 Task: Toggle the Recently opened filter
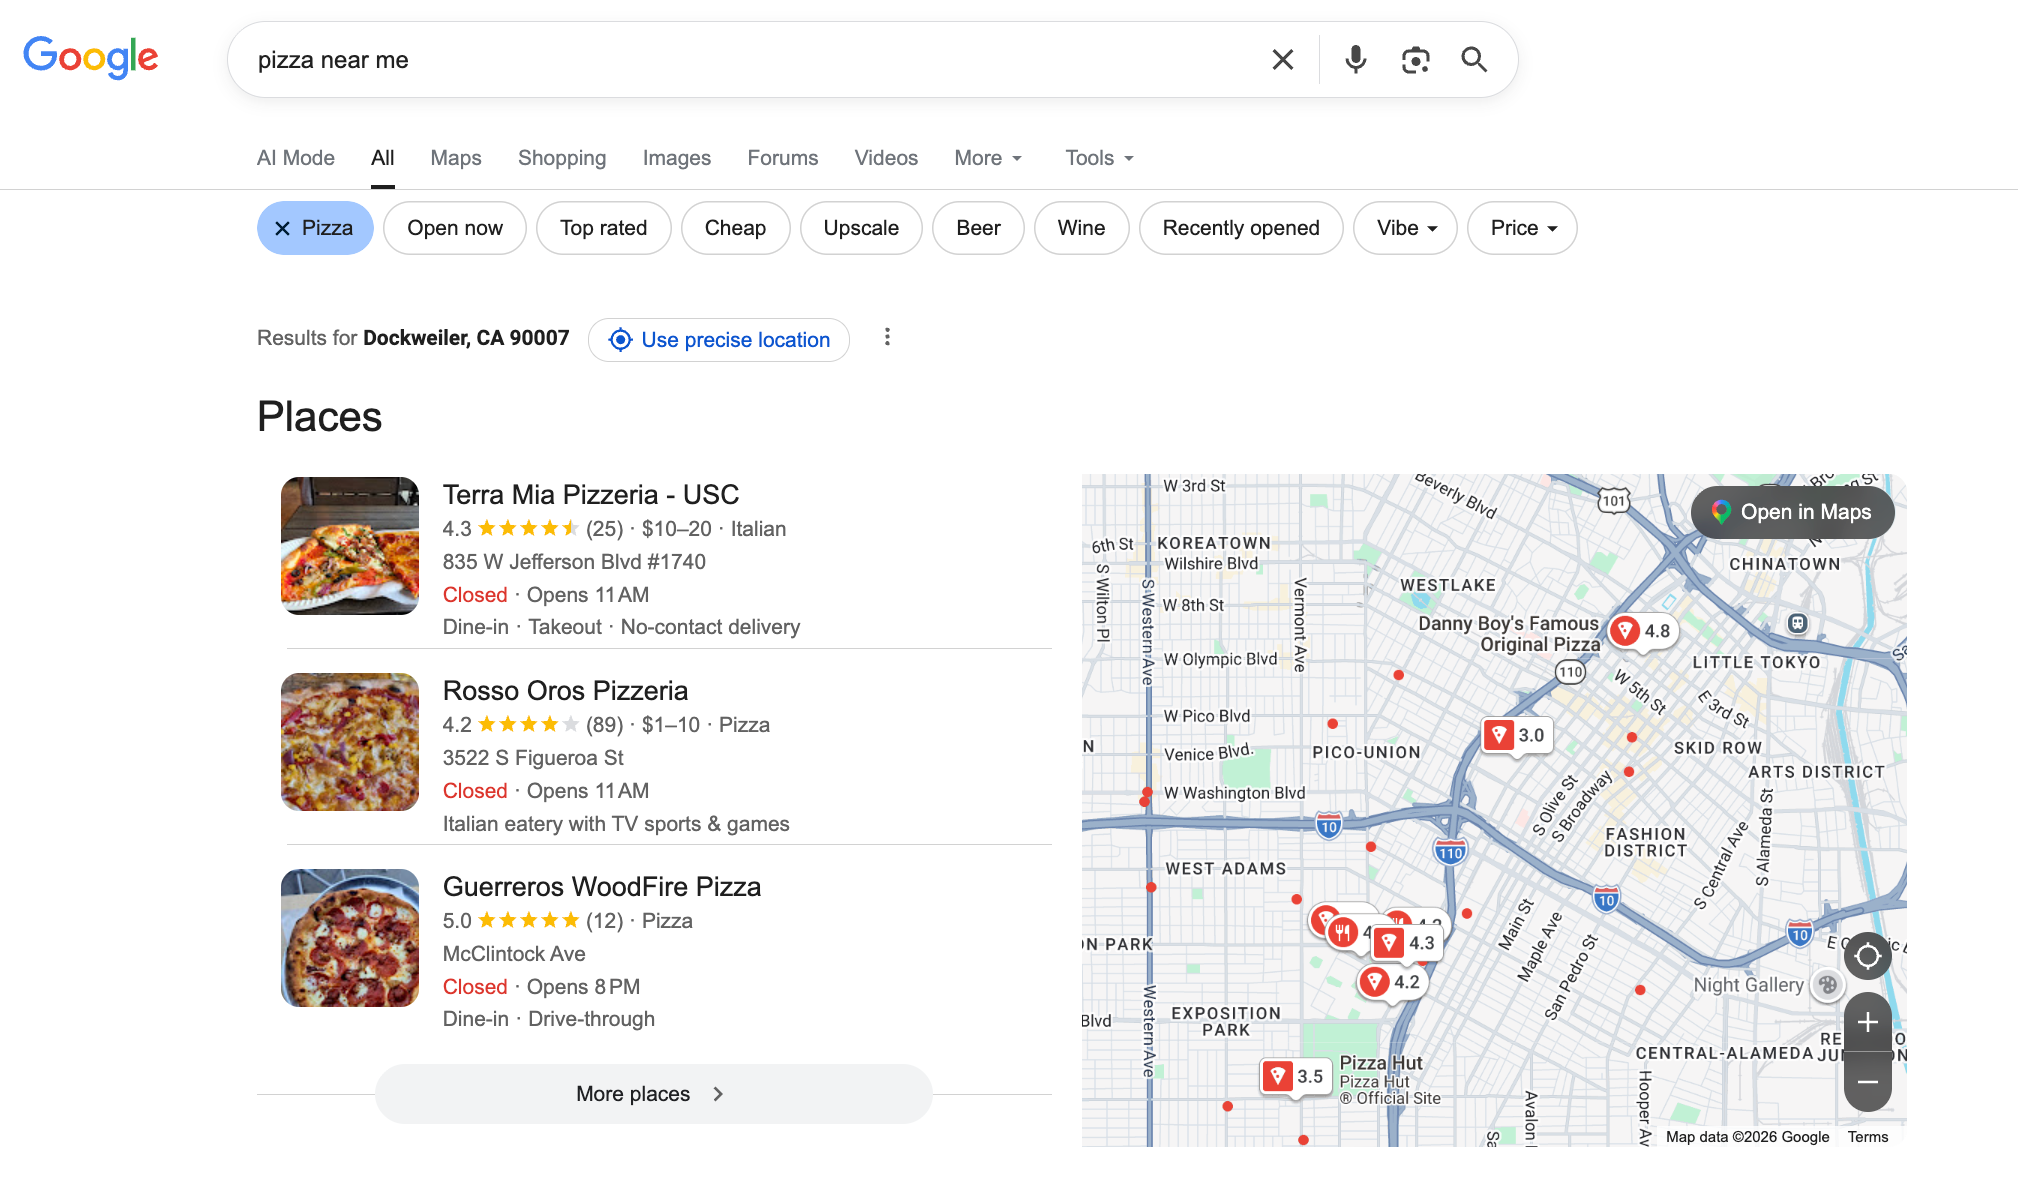click(x=1241, y=228)
